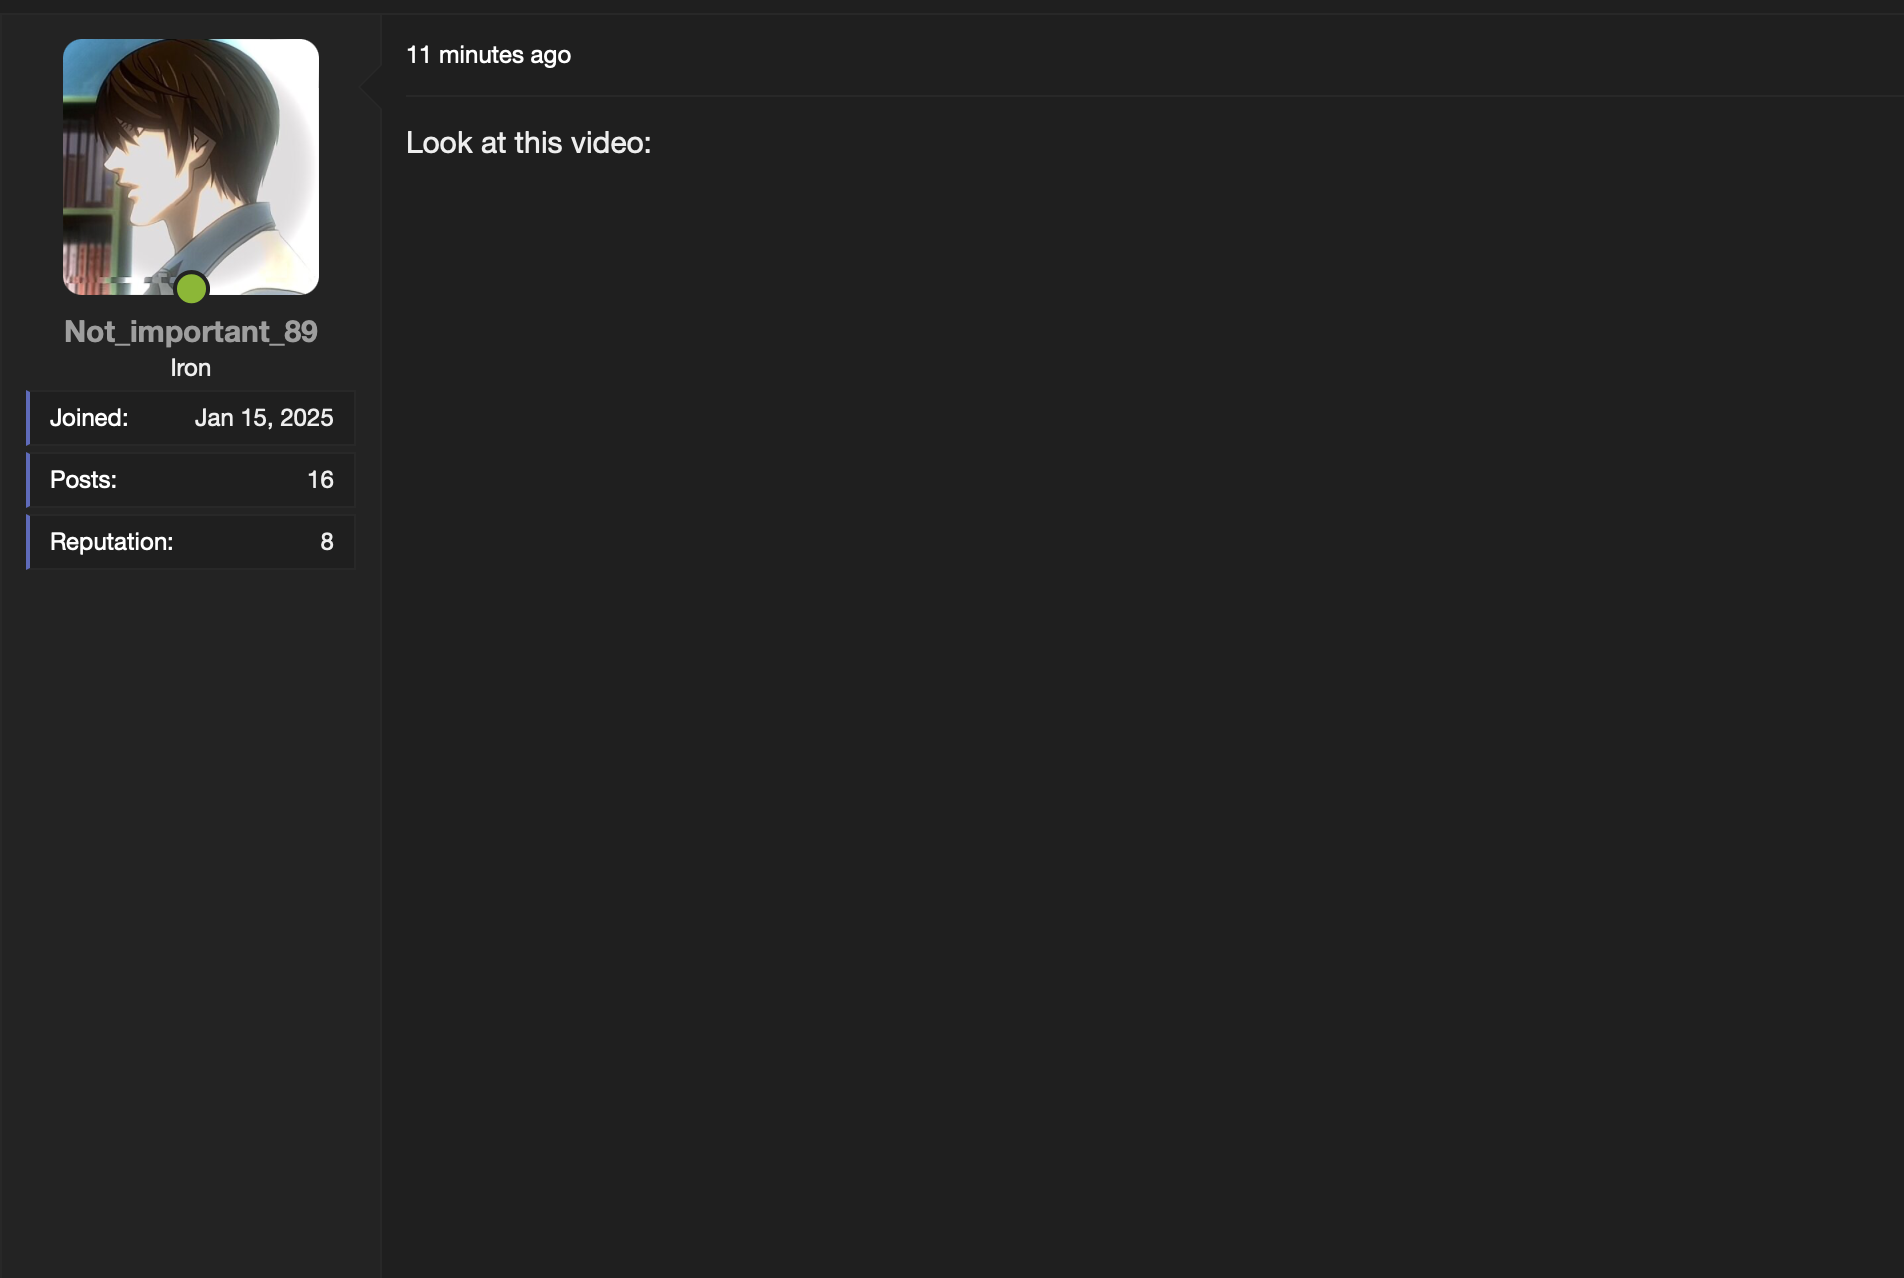The width and height of the screenshot is (1904, 1278).
Task: Click the post pointer arrow beside the timestamp
Action: pyautogui.click(x=372, y=85)
